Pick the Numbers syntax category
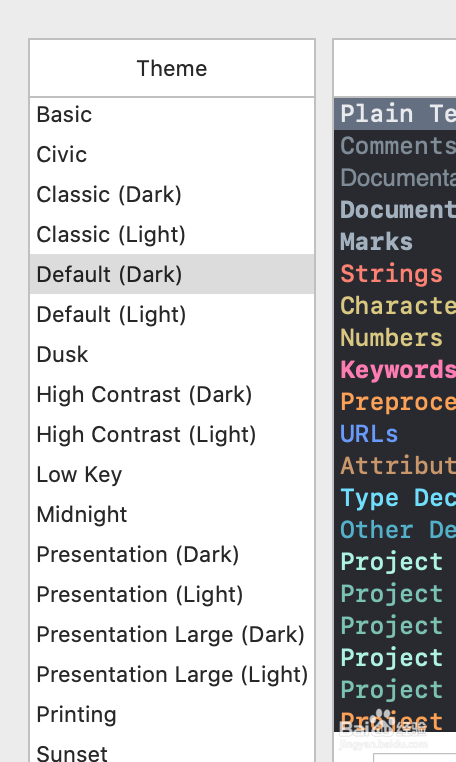456x762 pixels. [x=395, y=338]
